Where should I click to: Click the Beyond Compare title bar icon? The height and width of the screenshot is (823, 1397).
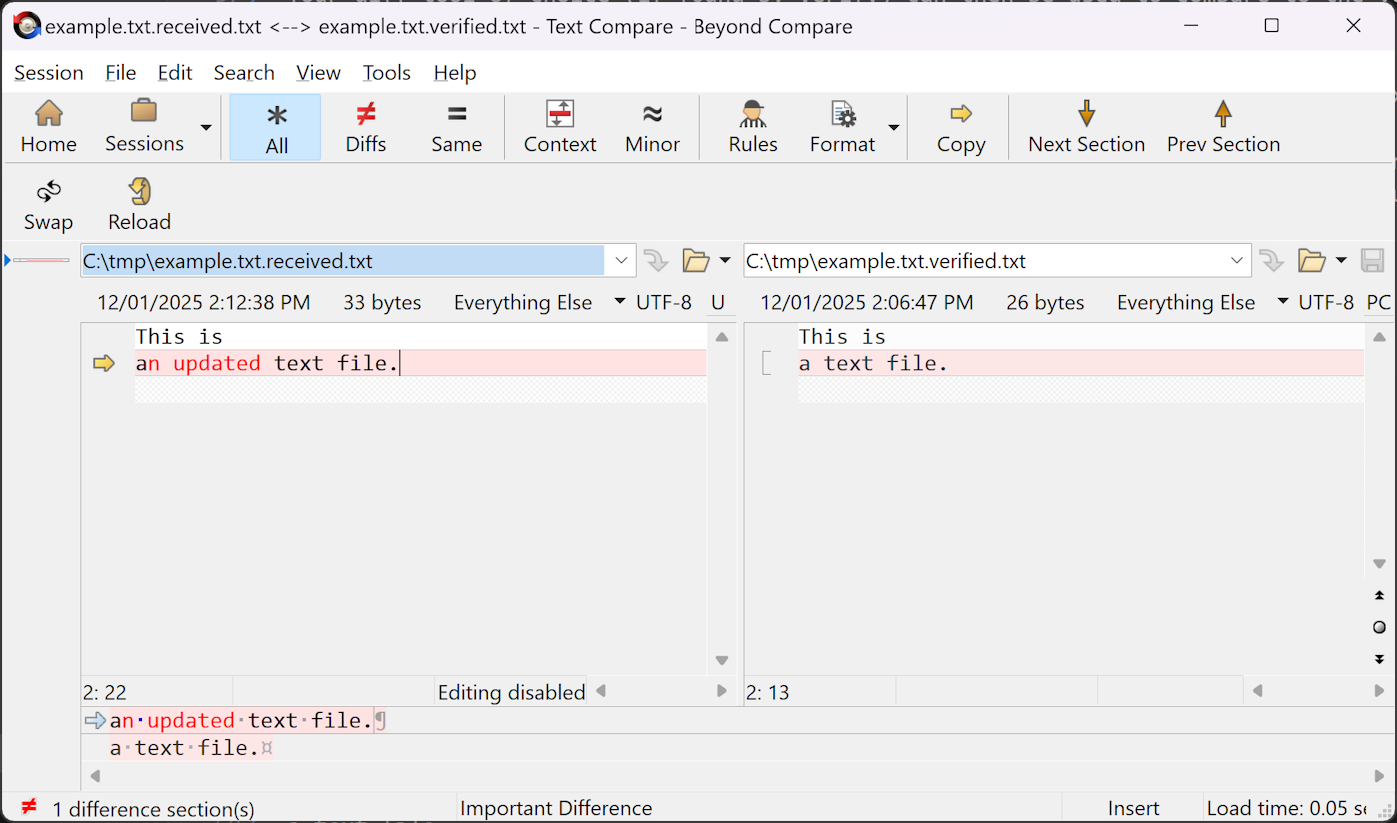(x=26, y=26)
